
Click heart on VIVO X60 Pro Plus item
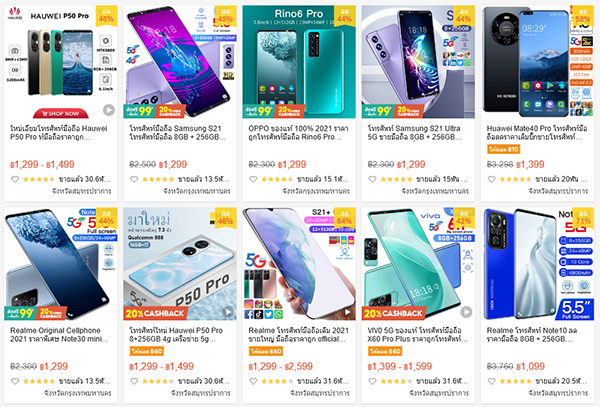pyautogui.click(x=372, y=381)
